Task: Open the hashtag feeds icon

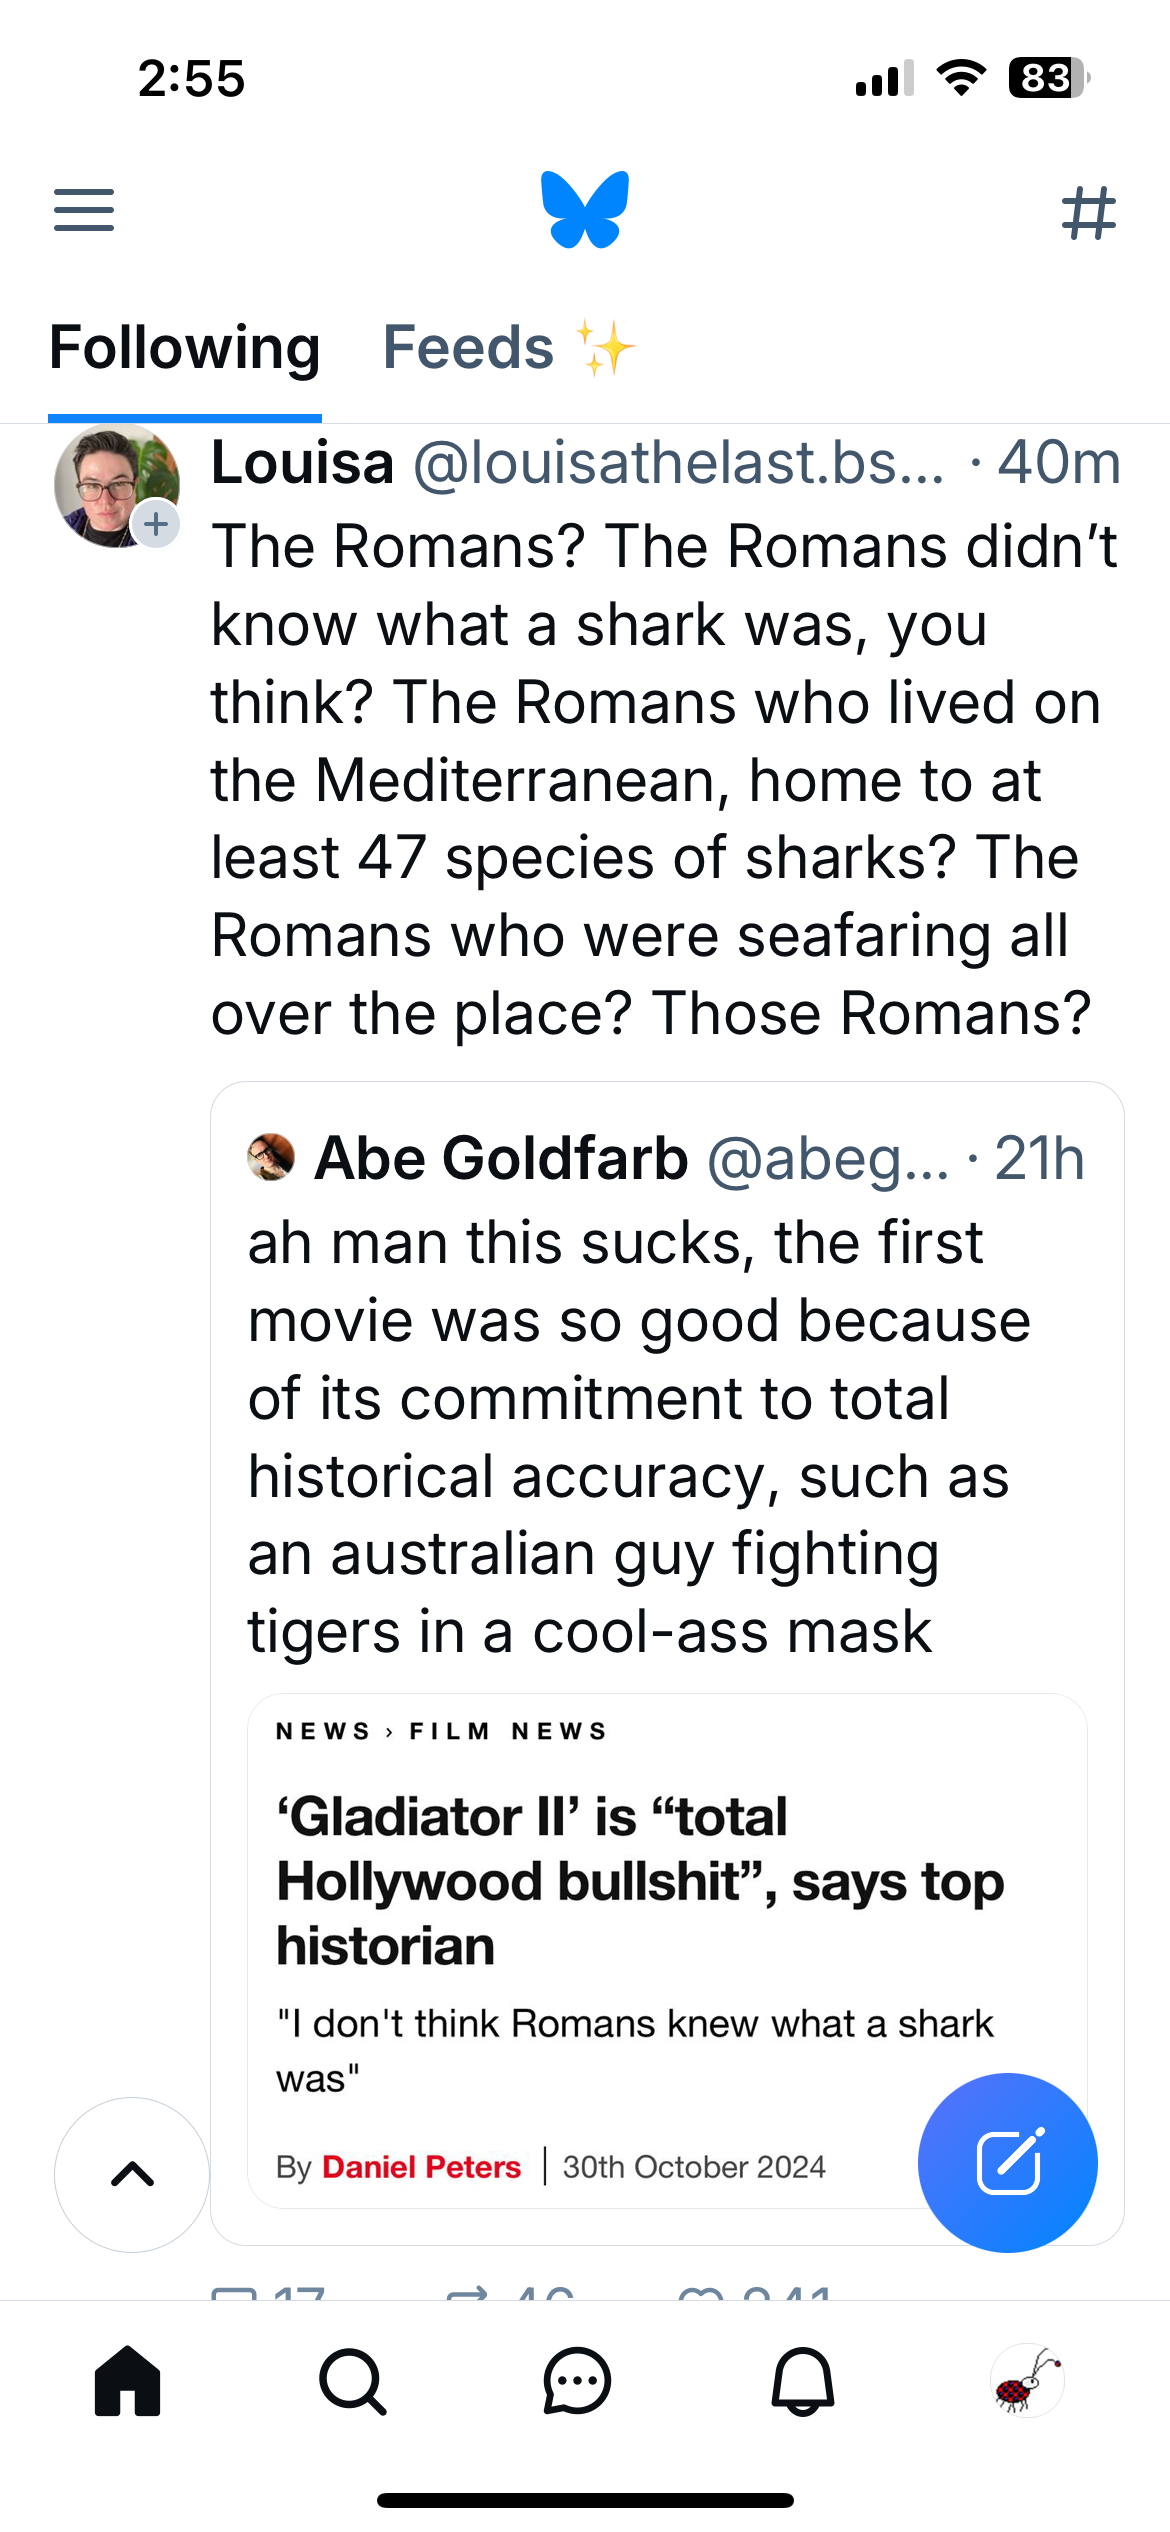Action: click(x=1088, y=212)
